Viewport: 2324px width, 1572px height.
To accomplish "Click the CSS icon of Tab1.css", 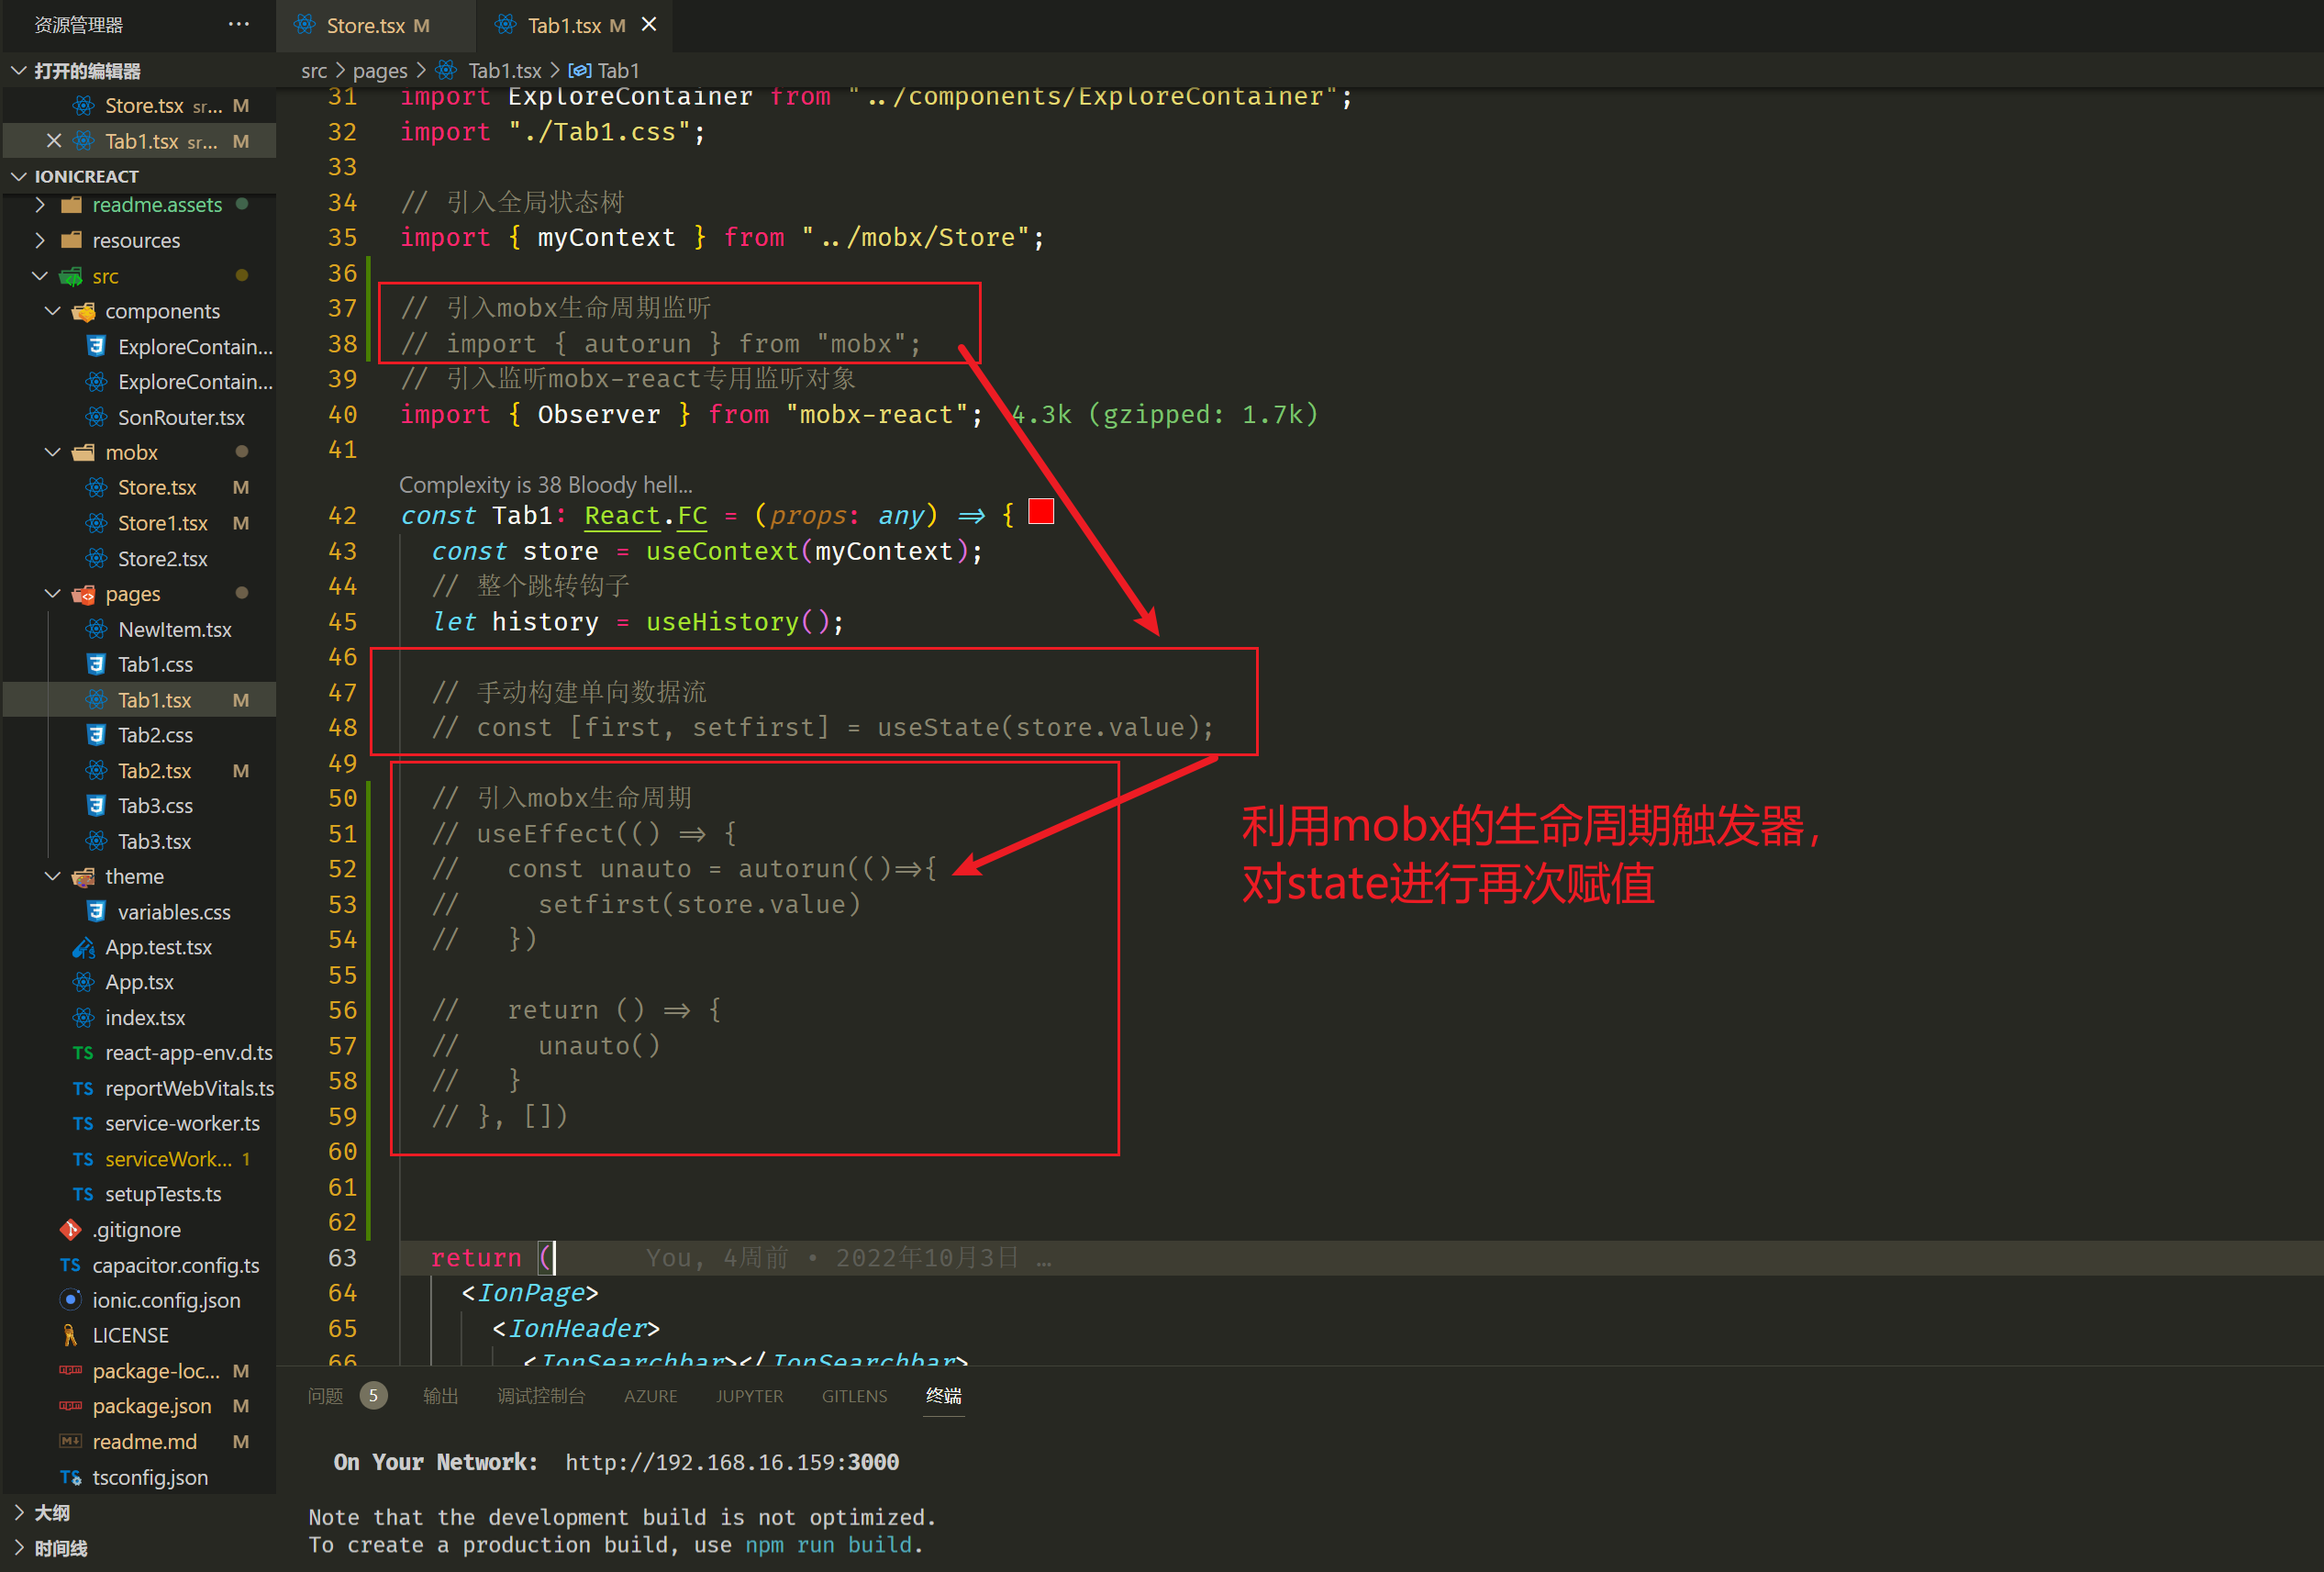I will (x=96, y=664).
